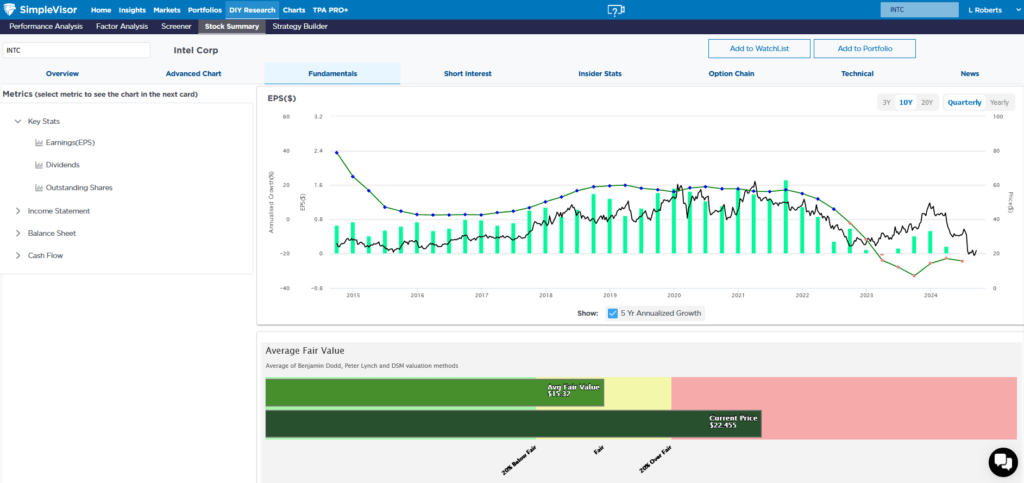The width and height of the screenshot is (1024, 483).
Task: Click the video tour icon in header
Action: [616, 10]
